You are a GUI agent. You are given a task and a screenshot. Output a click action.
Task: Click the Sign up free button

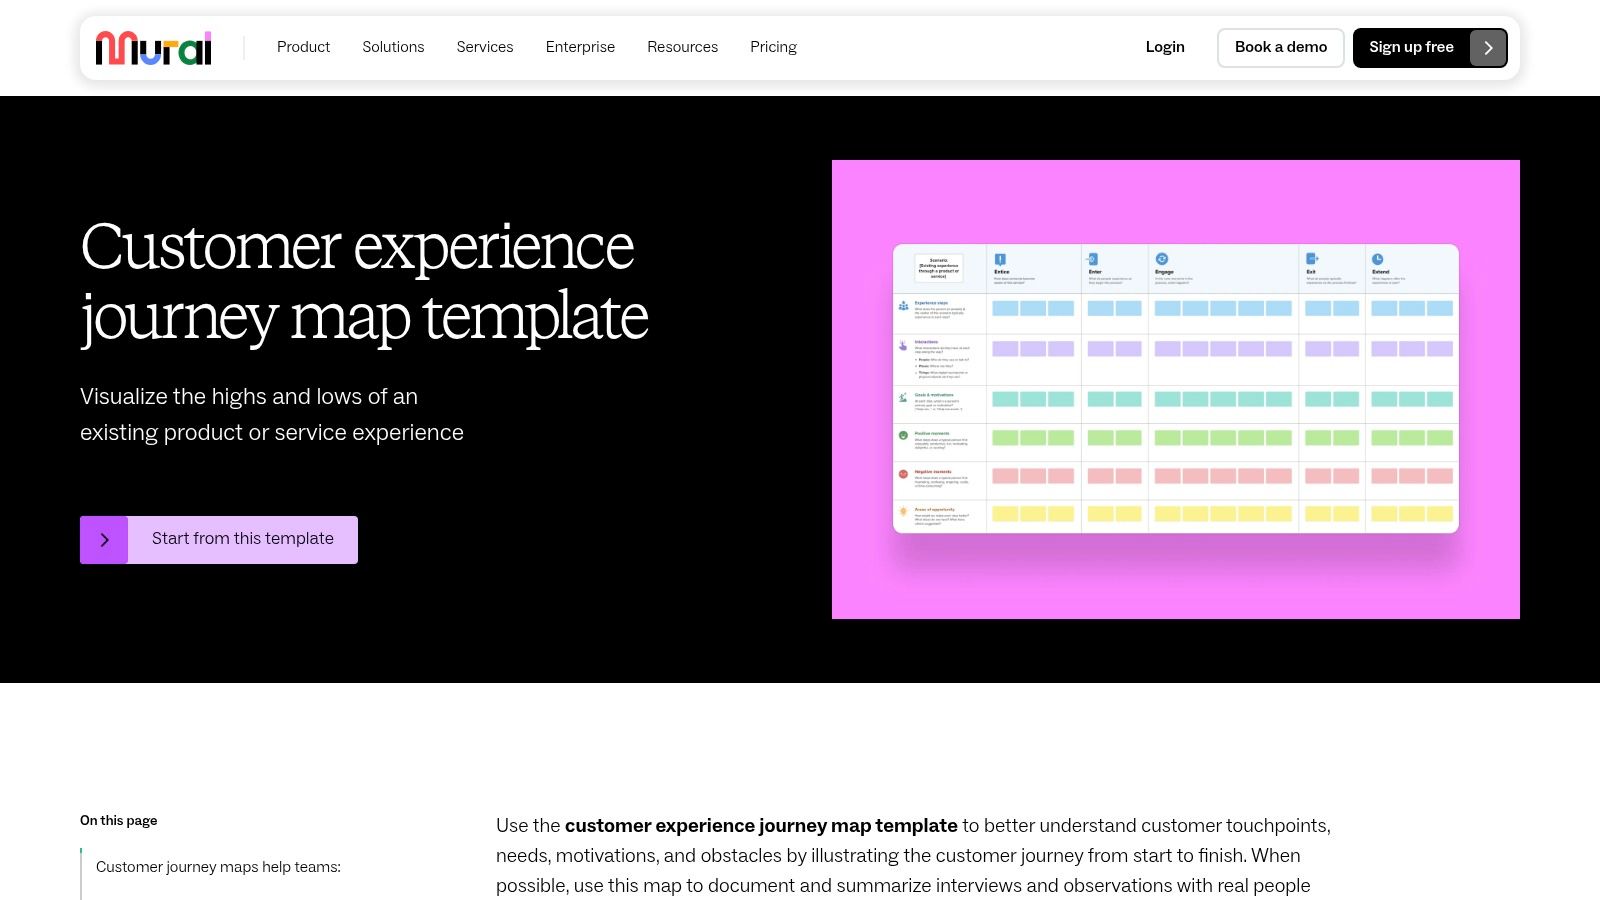(x=1412, y=47)
